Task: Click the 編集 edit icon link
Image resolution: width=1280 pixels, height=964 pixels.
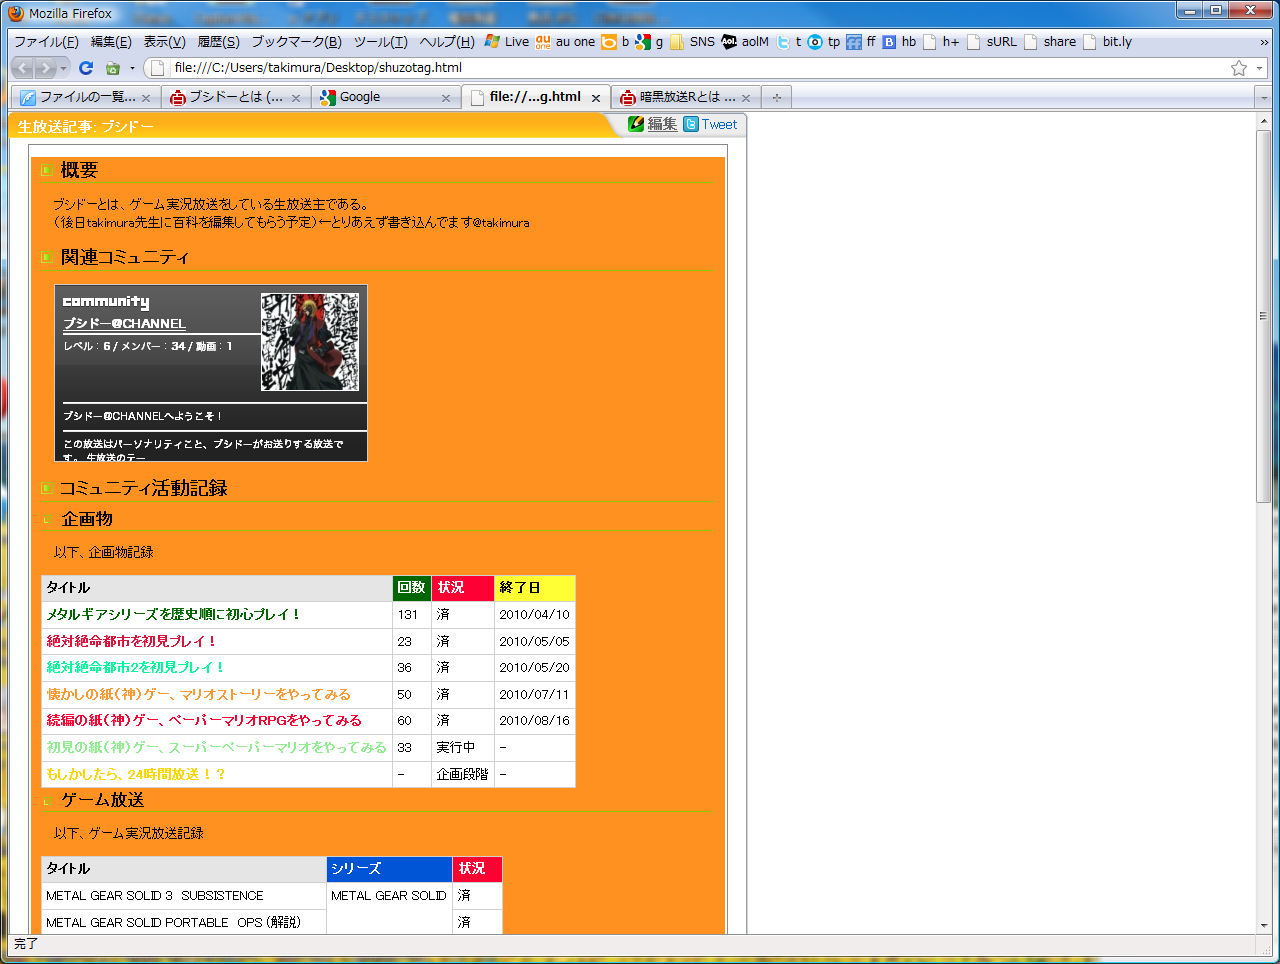Action: tap(653, 124)
